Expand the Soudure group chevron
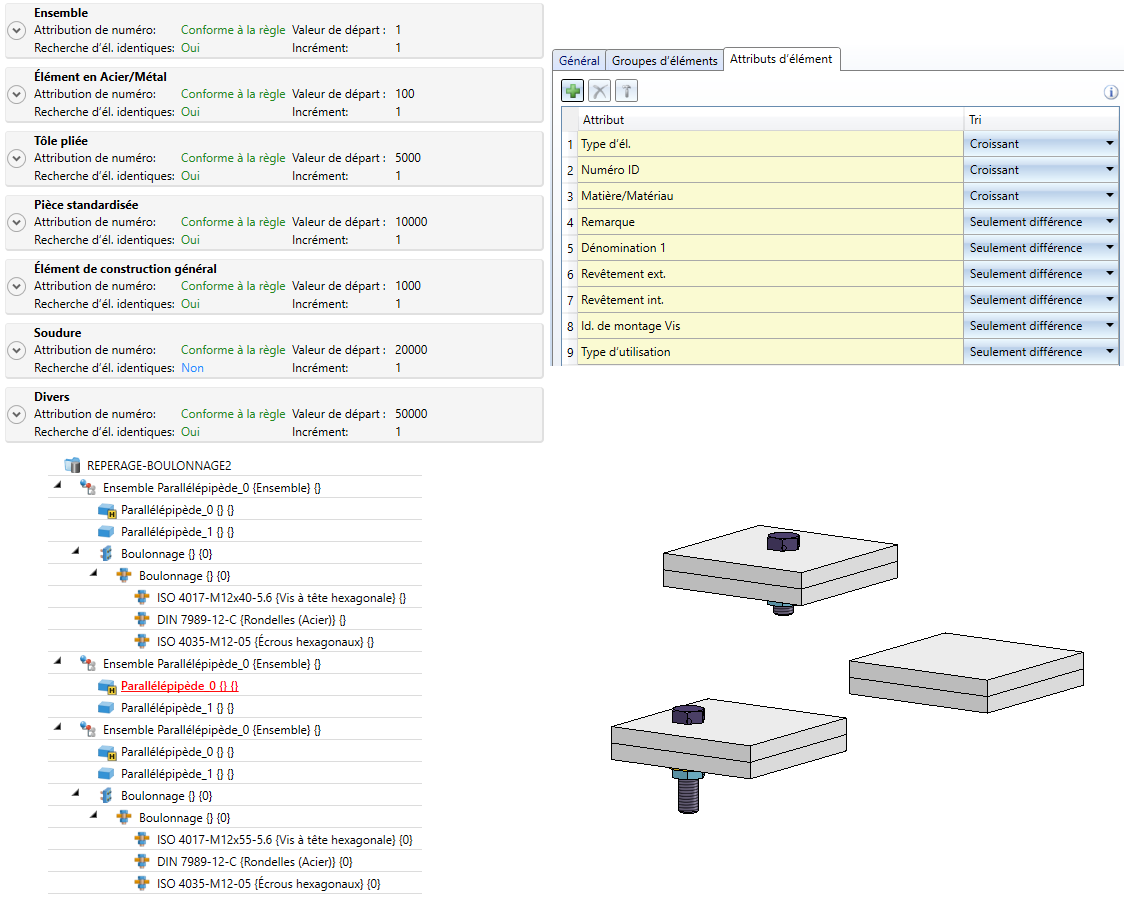Viewport: 1128px width, 901px height. click(17, 351)
